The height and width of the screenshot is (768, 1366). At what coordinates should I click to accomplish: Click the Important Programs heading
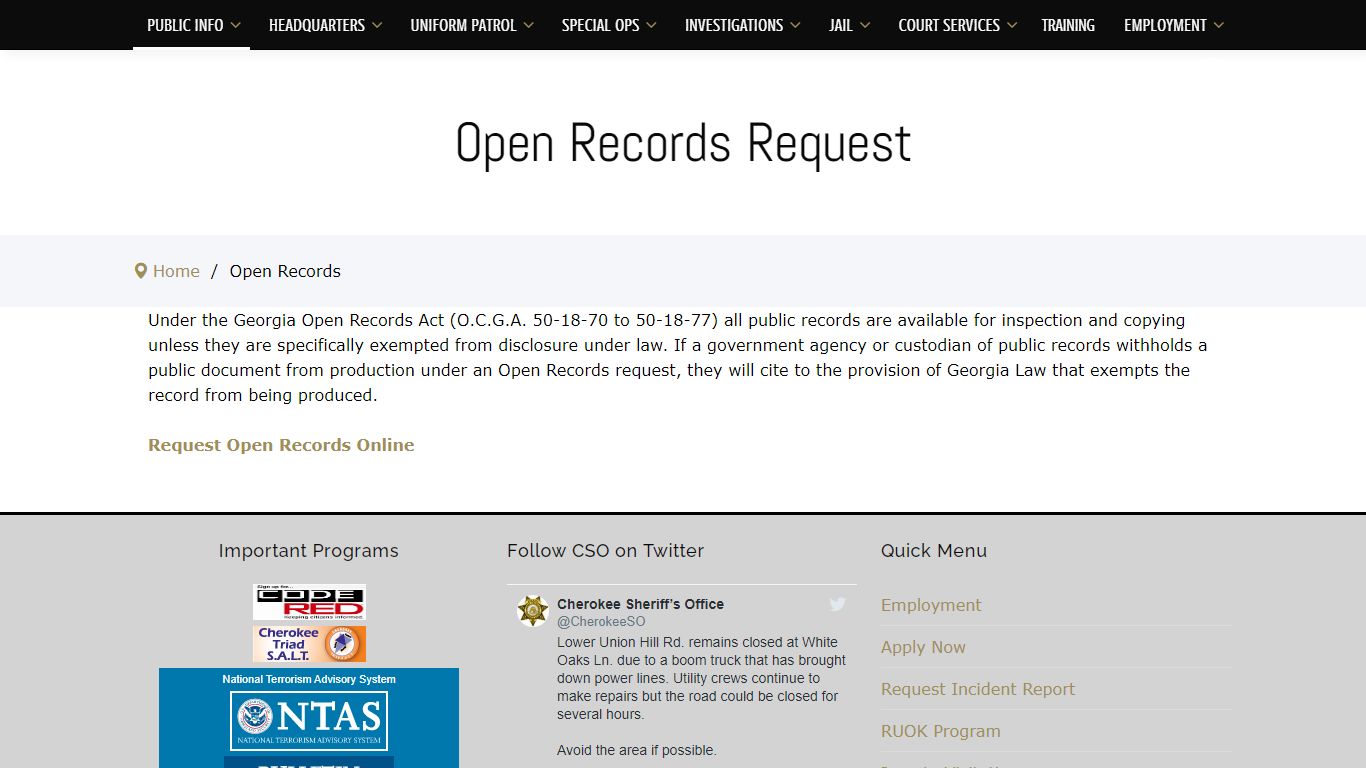(309, 551)
